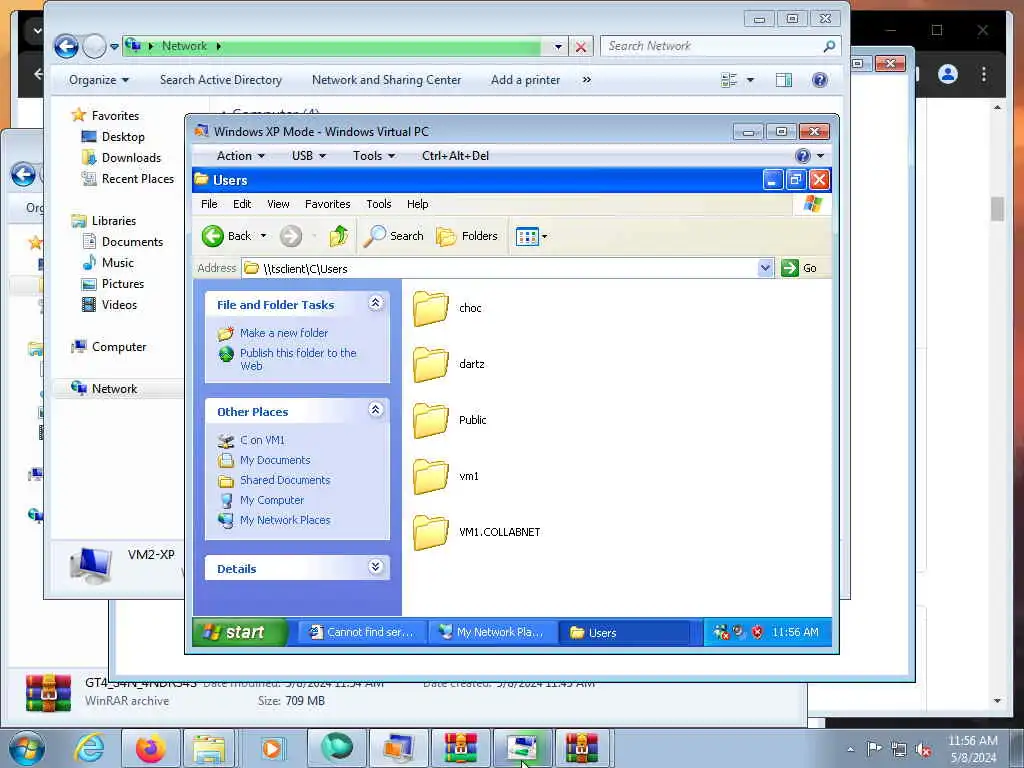Screen dimensions: 1024x768
Task: Click the XP start button
Action: (x=239, y=632)
